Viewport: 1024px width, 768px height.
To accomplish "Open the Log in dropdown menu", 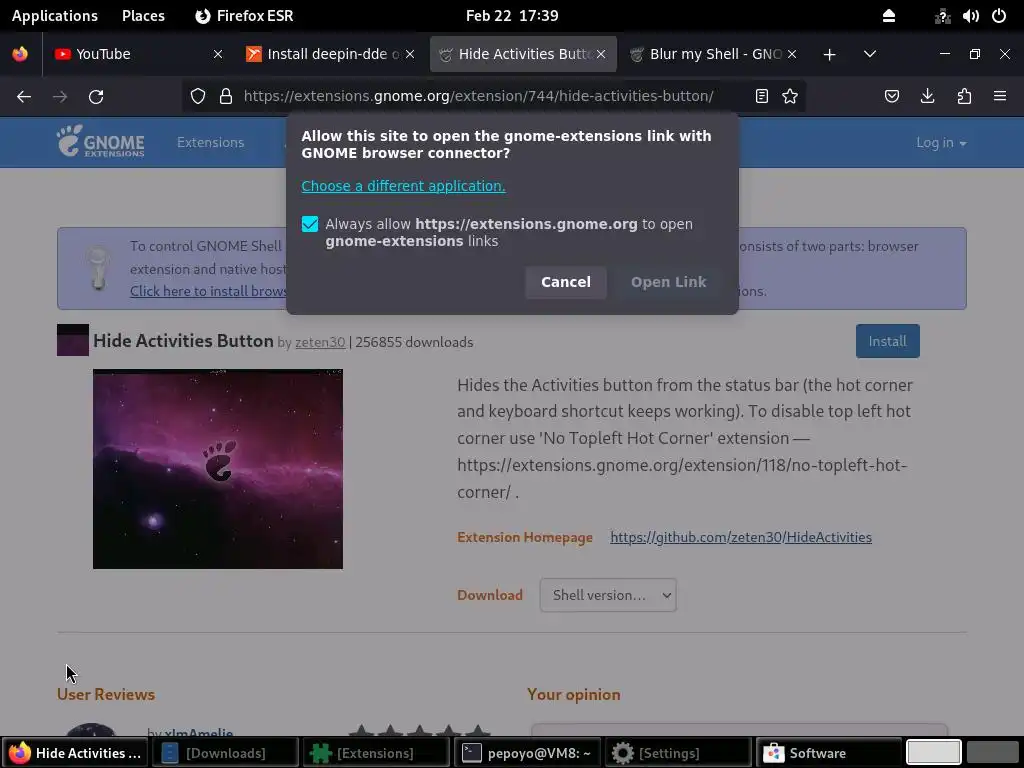I will tap(941, 142).
